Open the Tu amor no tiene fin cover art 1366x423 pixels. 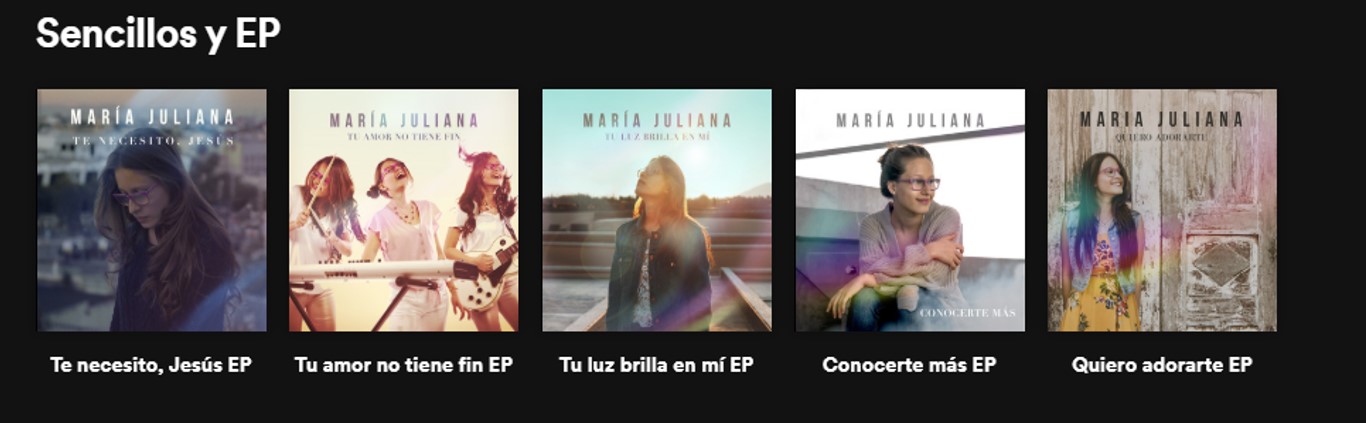pyautogui.click(x=404, y=210)
